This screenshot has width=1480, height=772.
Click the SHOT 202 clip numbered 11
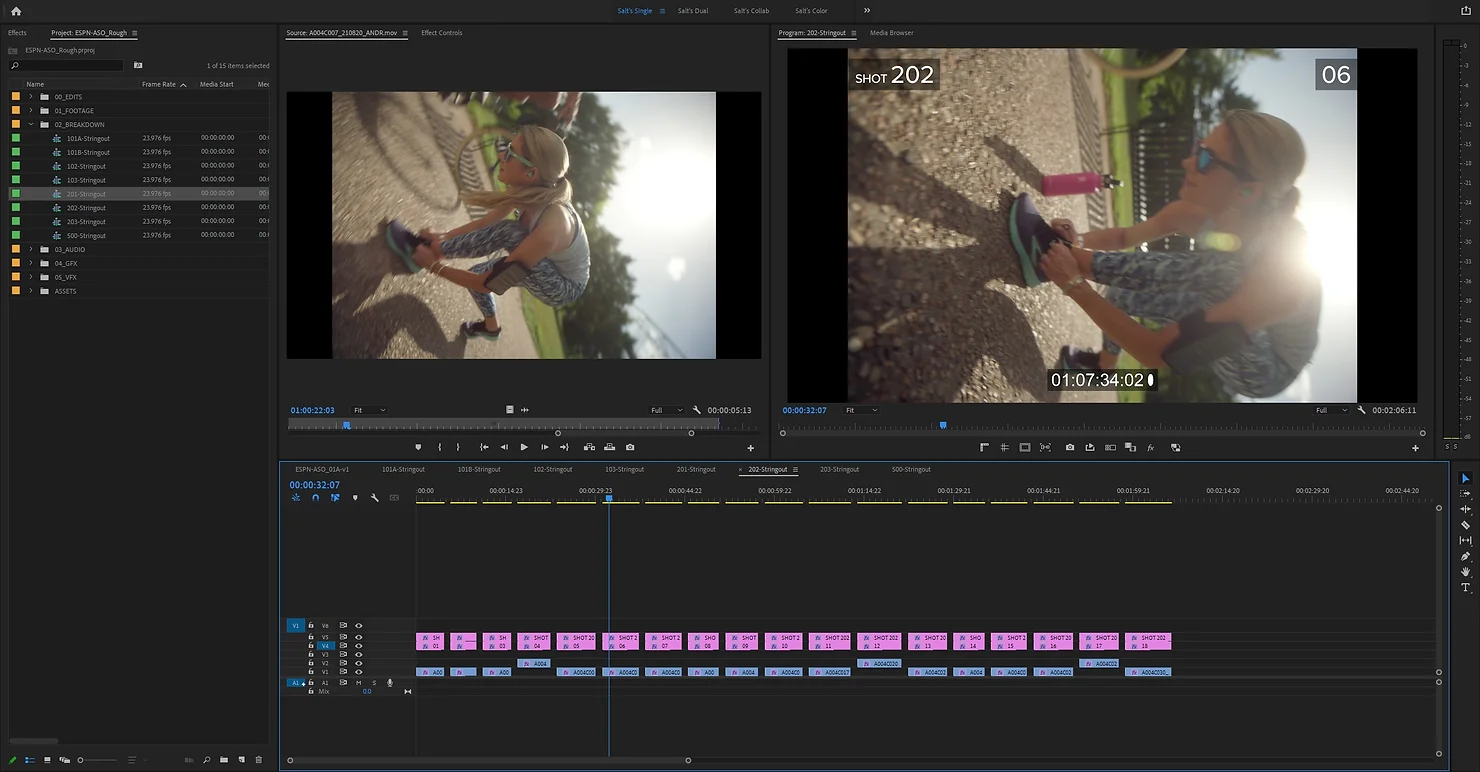829,642
